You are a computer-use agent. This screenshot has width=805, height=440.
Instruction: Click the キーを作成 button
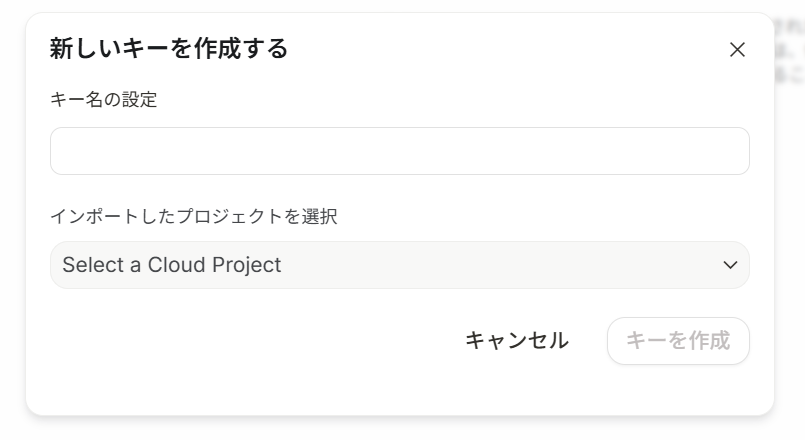pos(678,341)
